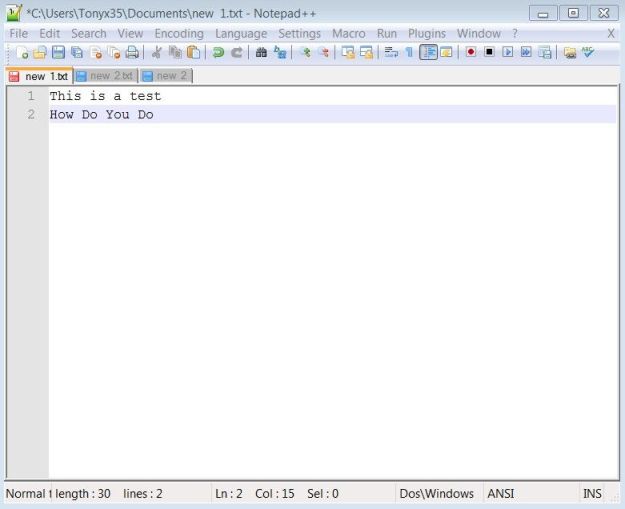
Task: Click the "length : 30" status entry
Action: tap(83, 493)
